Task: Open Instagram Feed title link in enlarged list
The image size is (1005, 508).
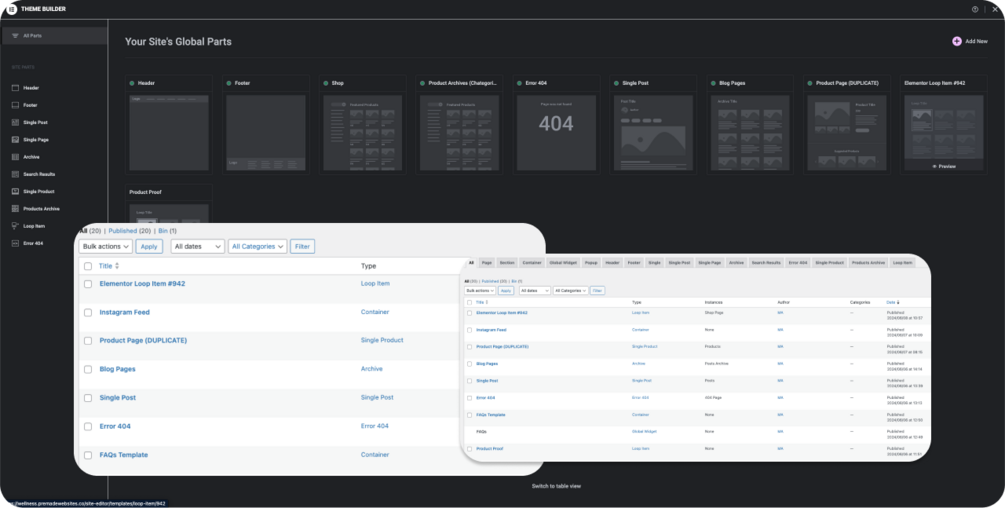Action: click(x=124, y=313)
